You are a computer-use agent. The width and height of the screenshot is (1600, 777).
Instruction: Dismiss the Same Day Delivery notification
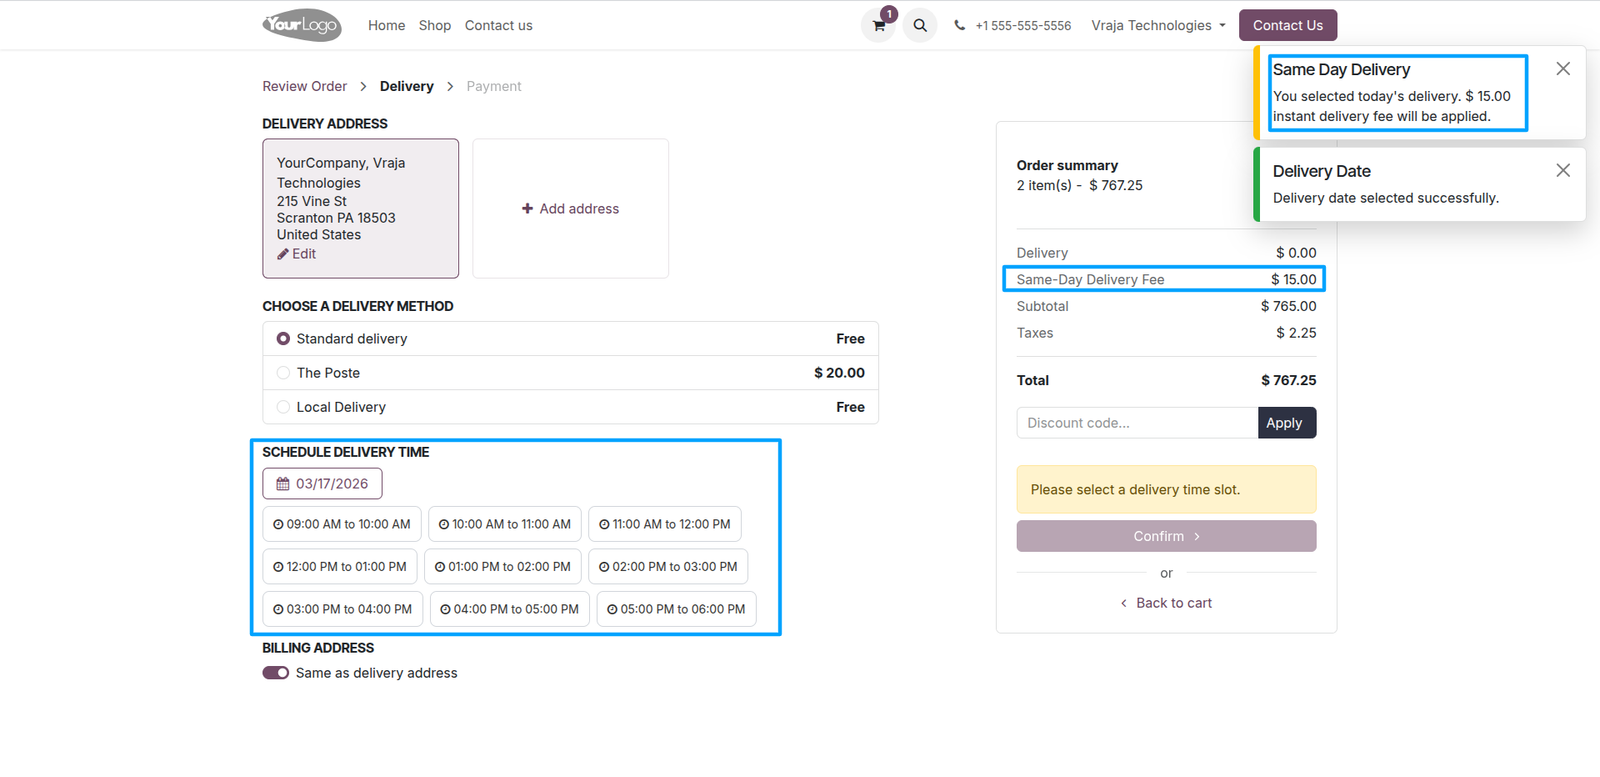[x=1563, y=69]
